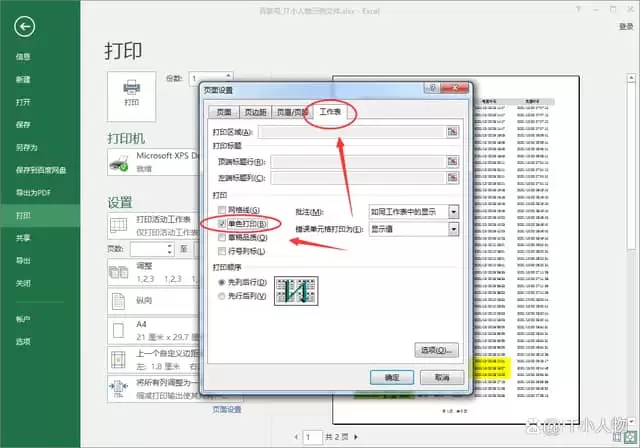This screenshot has height=448, width=640.
Task: Enable the 草稿品质(Q) draft quality checkbox
Action: click(222, 237)
